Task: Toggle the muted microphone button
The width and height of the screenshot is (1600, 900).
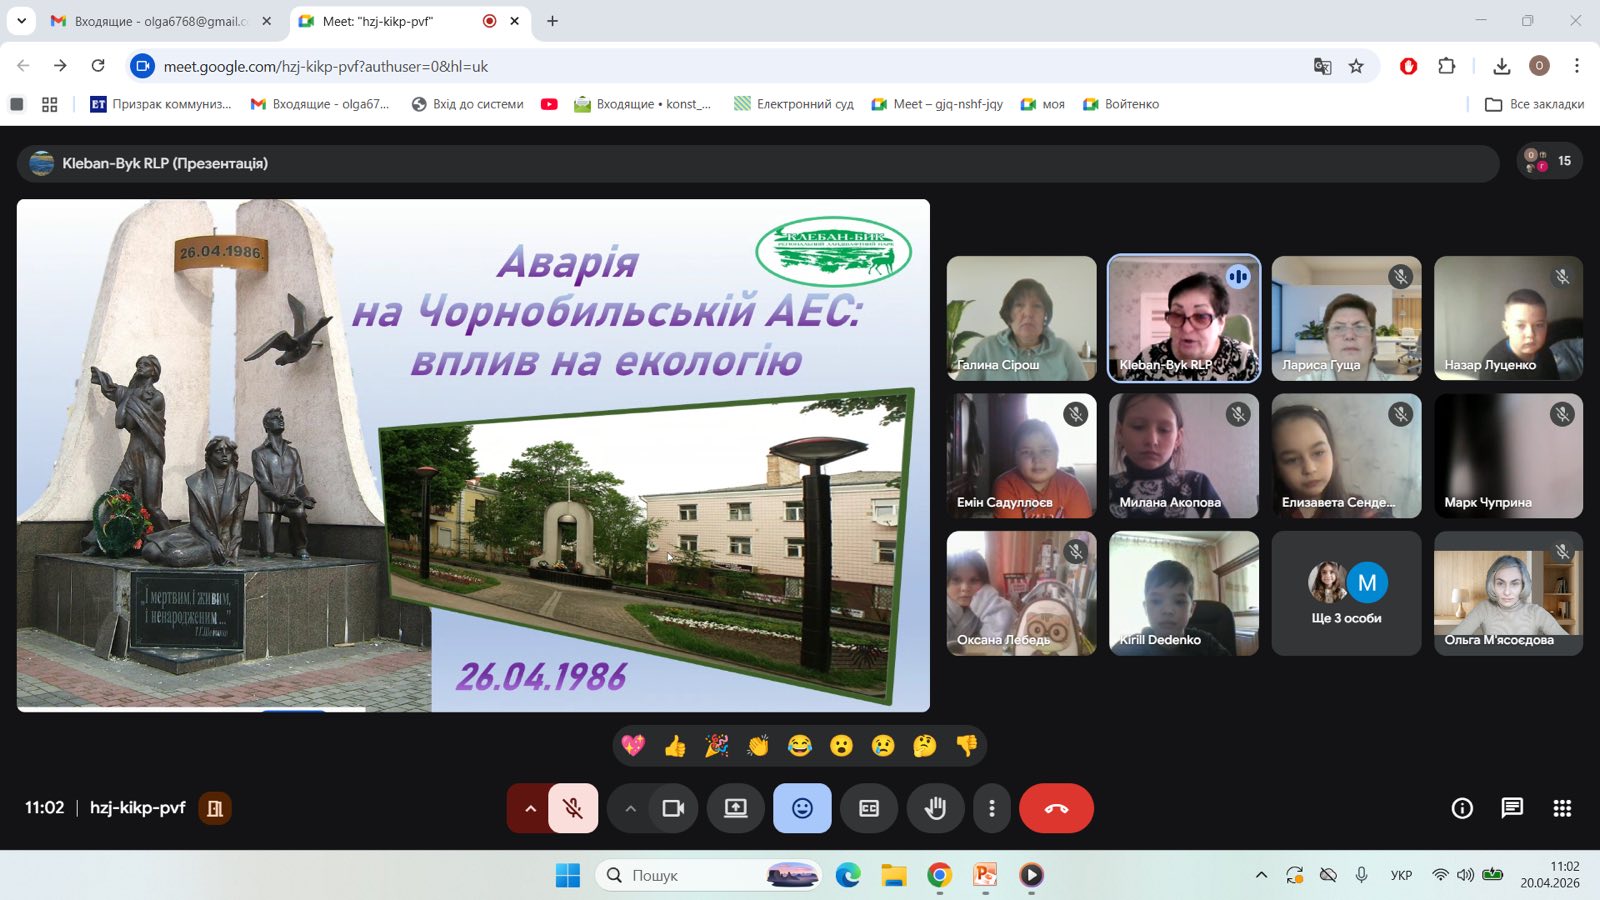Action: (573, 808)
